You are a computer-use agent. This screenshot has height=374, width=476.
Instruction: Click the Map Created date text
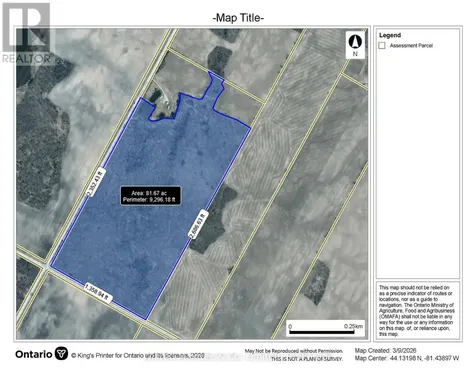coord(385,351)
